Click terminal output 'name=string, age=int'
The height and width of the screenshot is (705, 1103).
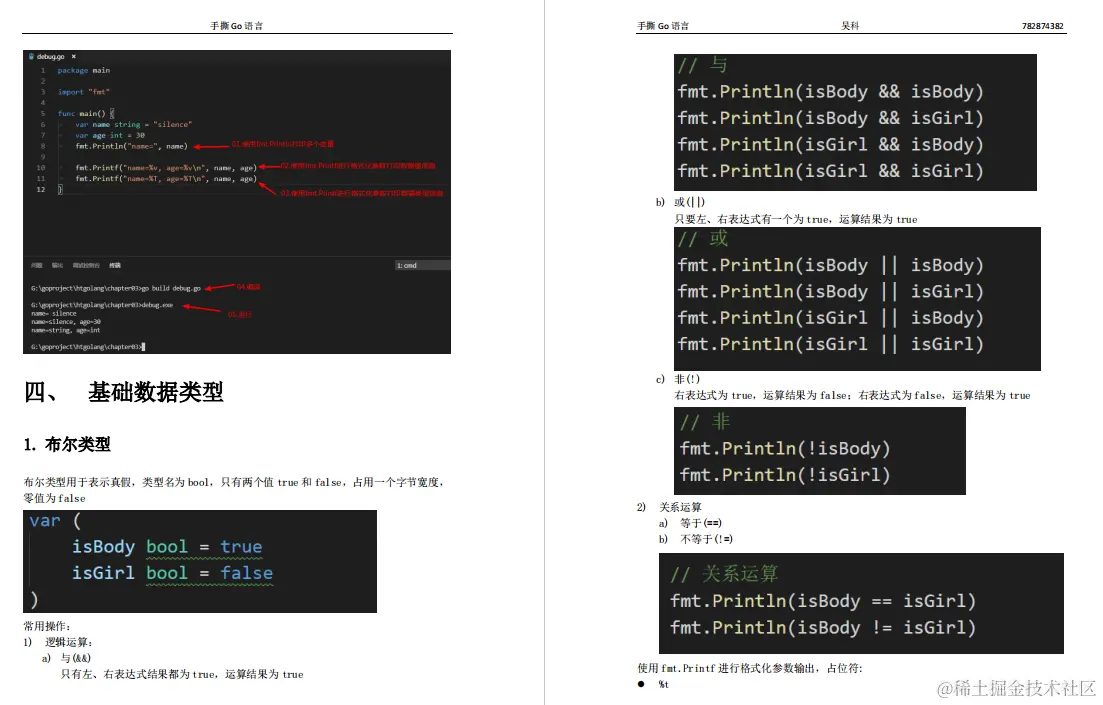pyautogui.click(x=66, y=330)
